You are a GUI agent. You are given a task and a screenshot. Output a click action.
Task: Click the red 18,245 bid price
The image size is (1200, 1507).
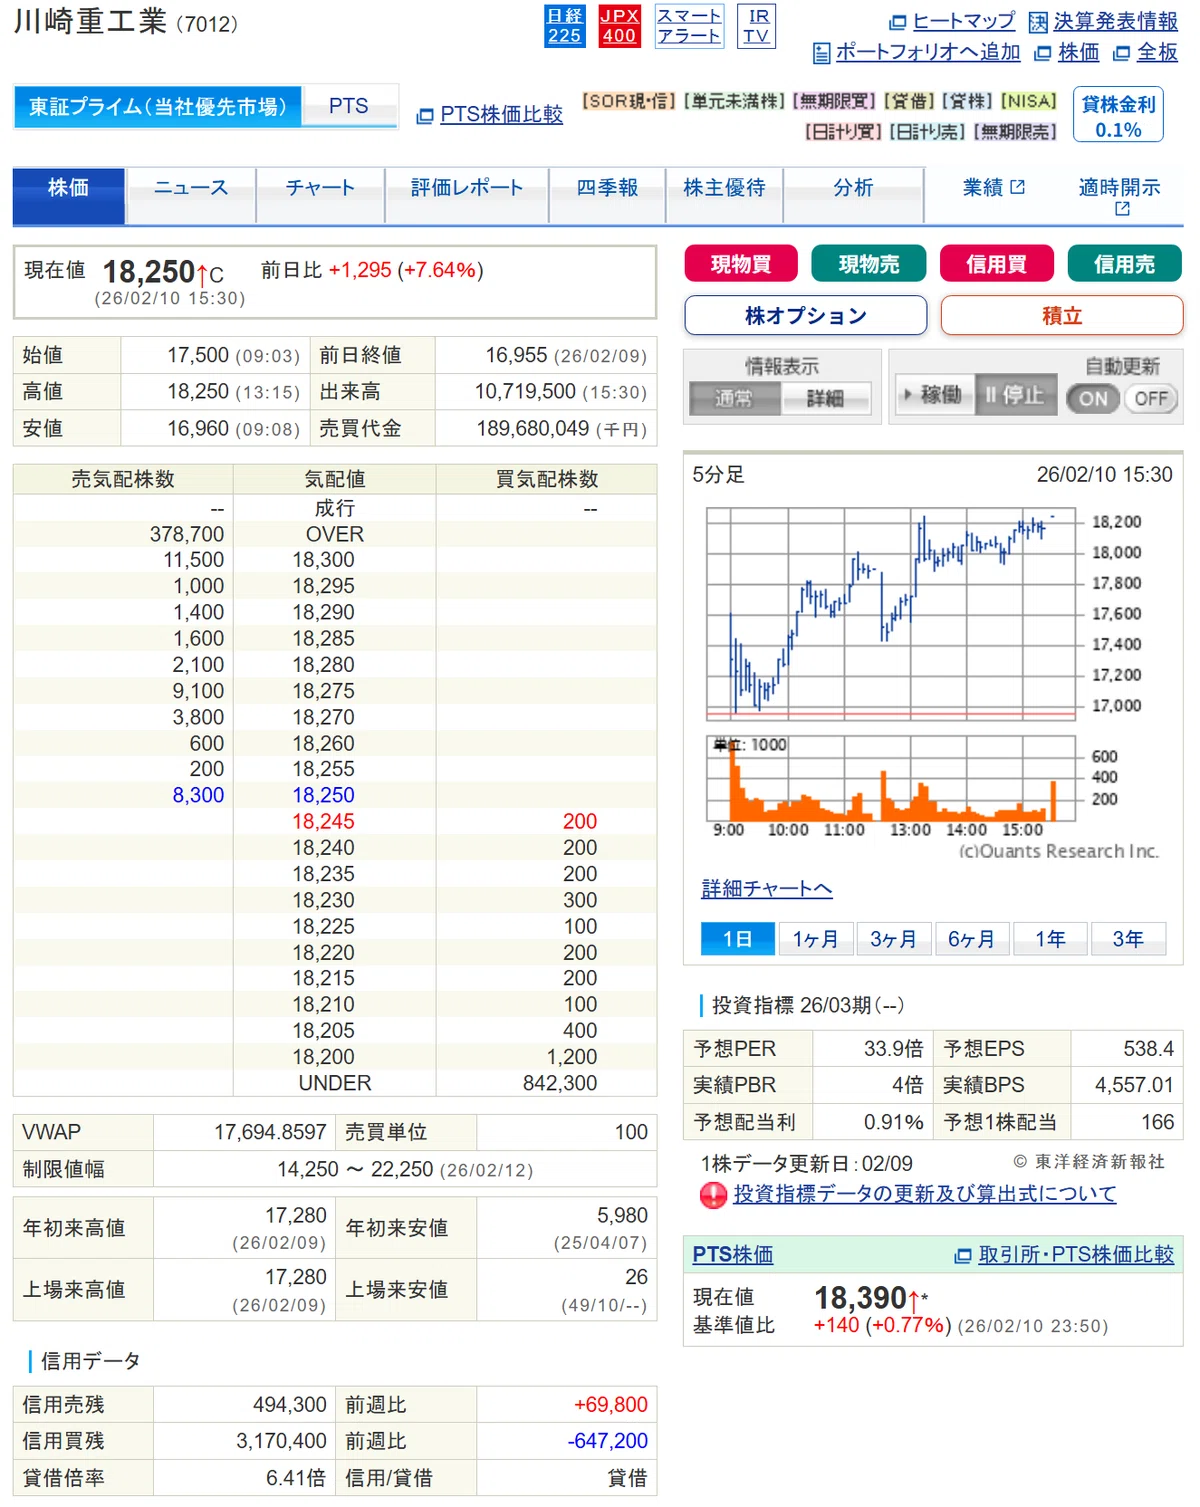tap(324, 821)
